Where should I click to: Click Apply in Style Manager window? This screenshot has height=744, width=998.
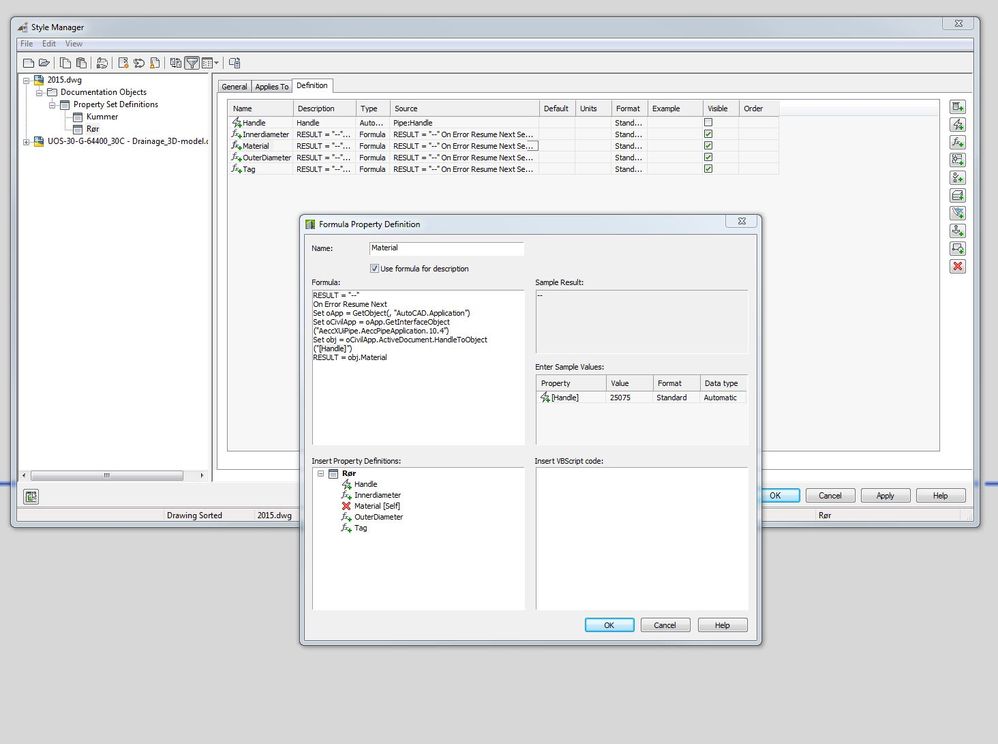pos(885,496)
